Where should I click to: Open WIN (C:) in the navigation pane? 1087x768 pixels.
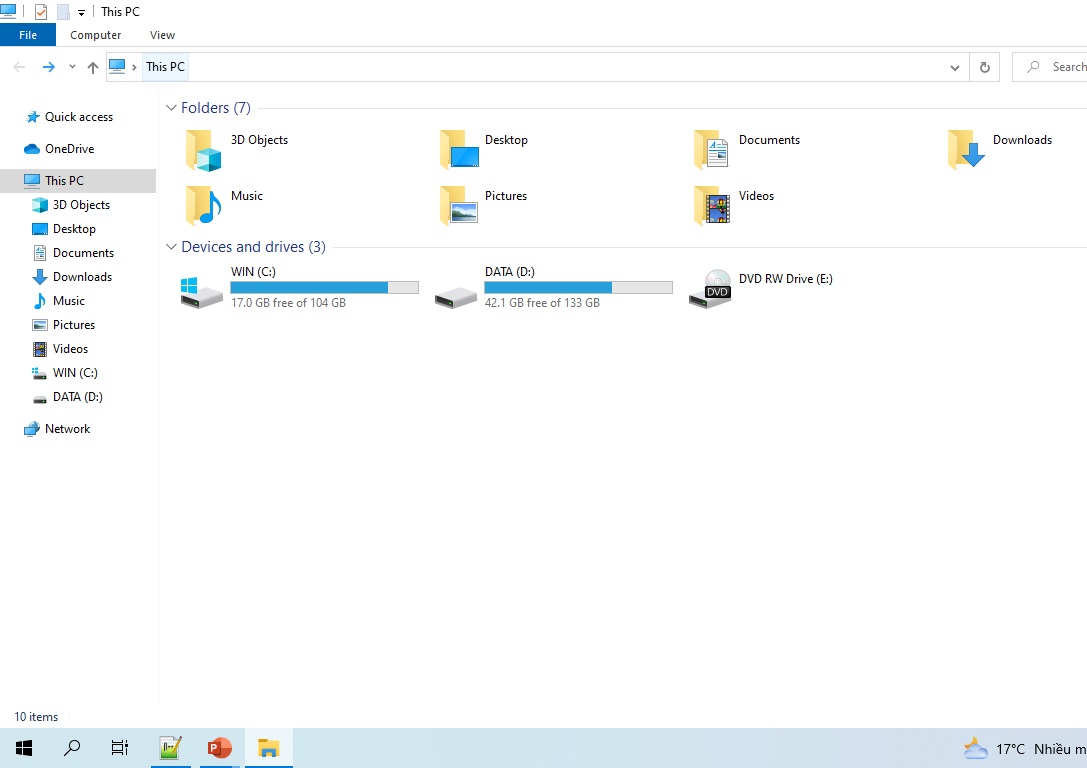click(75, 373)
